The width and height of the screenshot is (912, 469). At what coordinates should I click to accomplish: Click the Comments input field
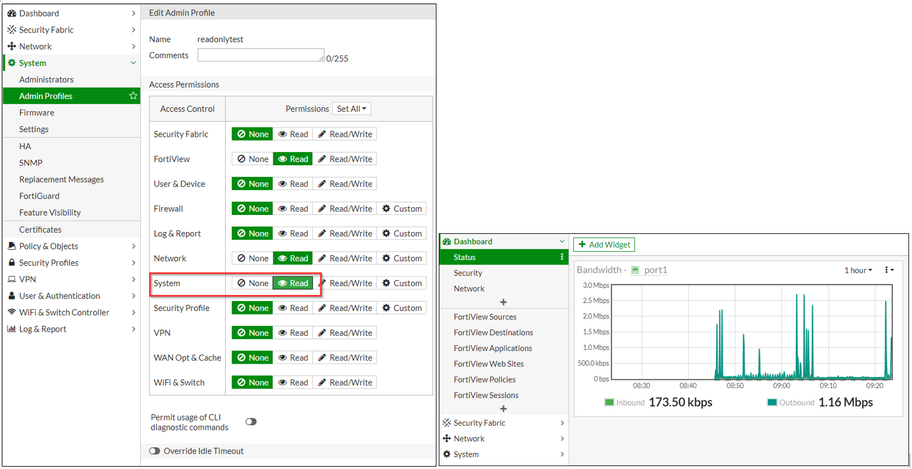[x=261, y=55]
